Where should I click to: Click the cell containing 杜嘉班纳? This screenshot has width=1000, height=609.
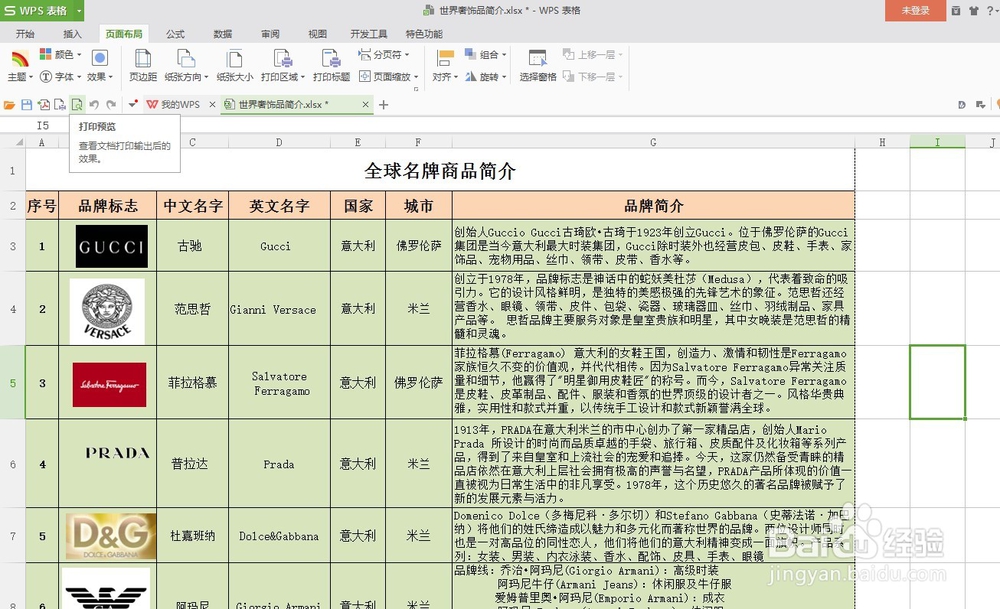[193, 536]
